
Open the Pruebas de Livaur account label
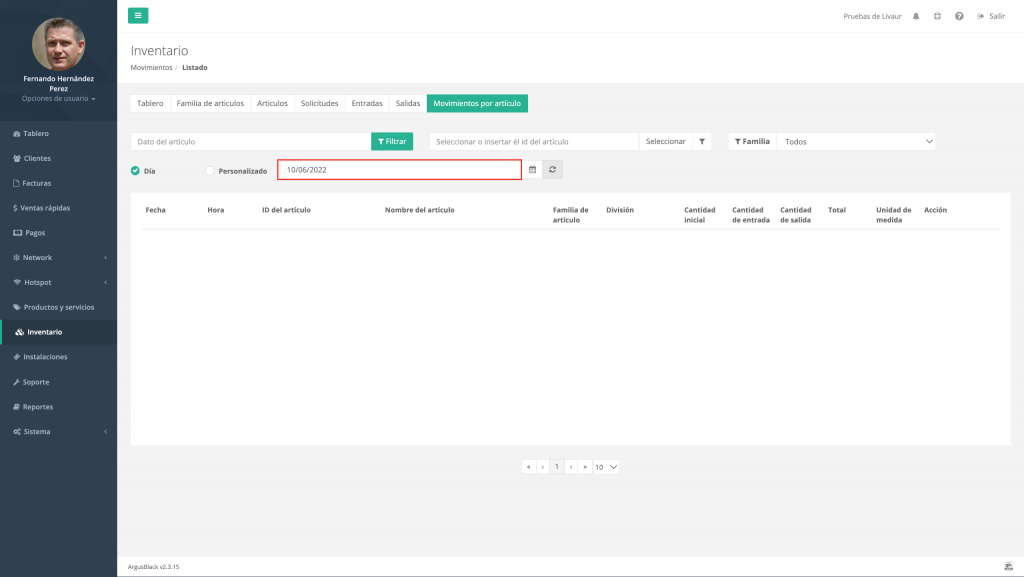(872, 16)
